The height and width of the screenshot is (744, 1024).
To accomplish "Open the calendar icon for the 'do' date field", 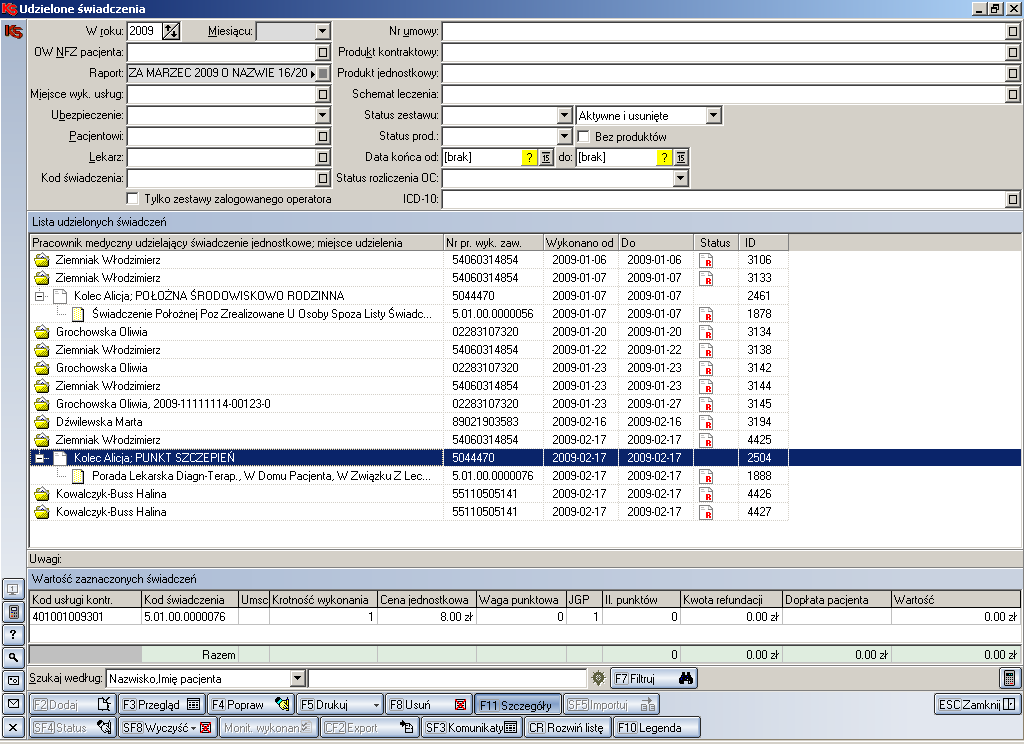I will [680, 157].
